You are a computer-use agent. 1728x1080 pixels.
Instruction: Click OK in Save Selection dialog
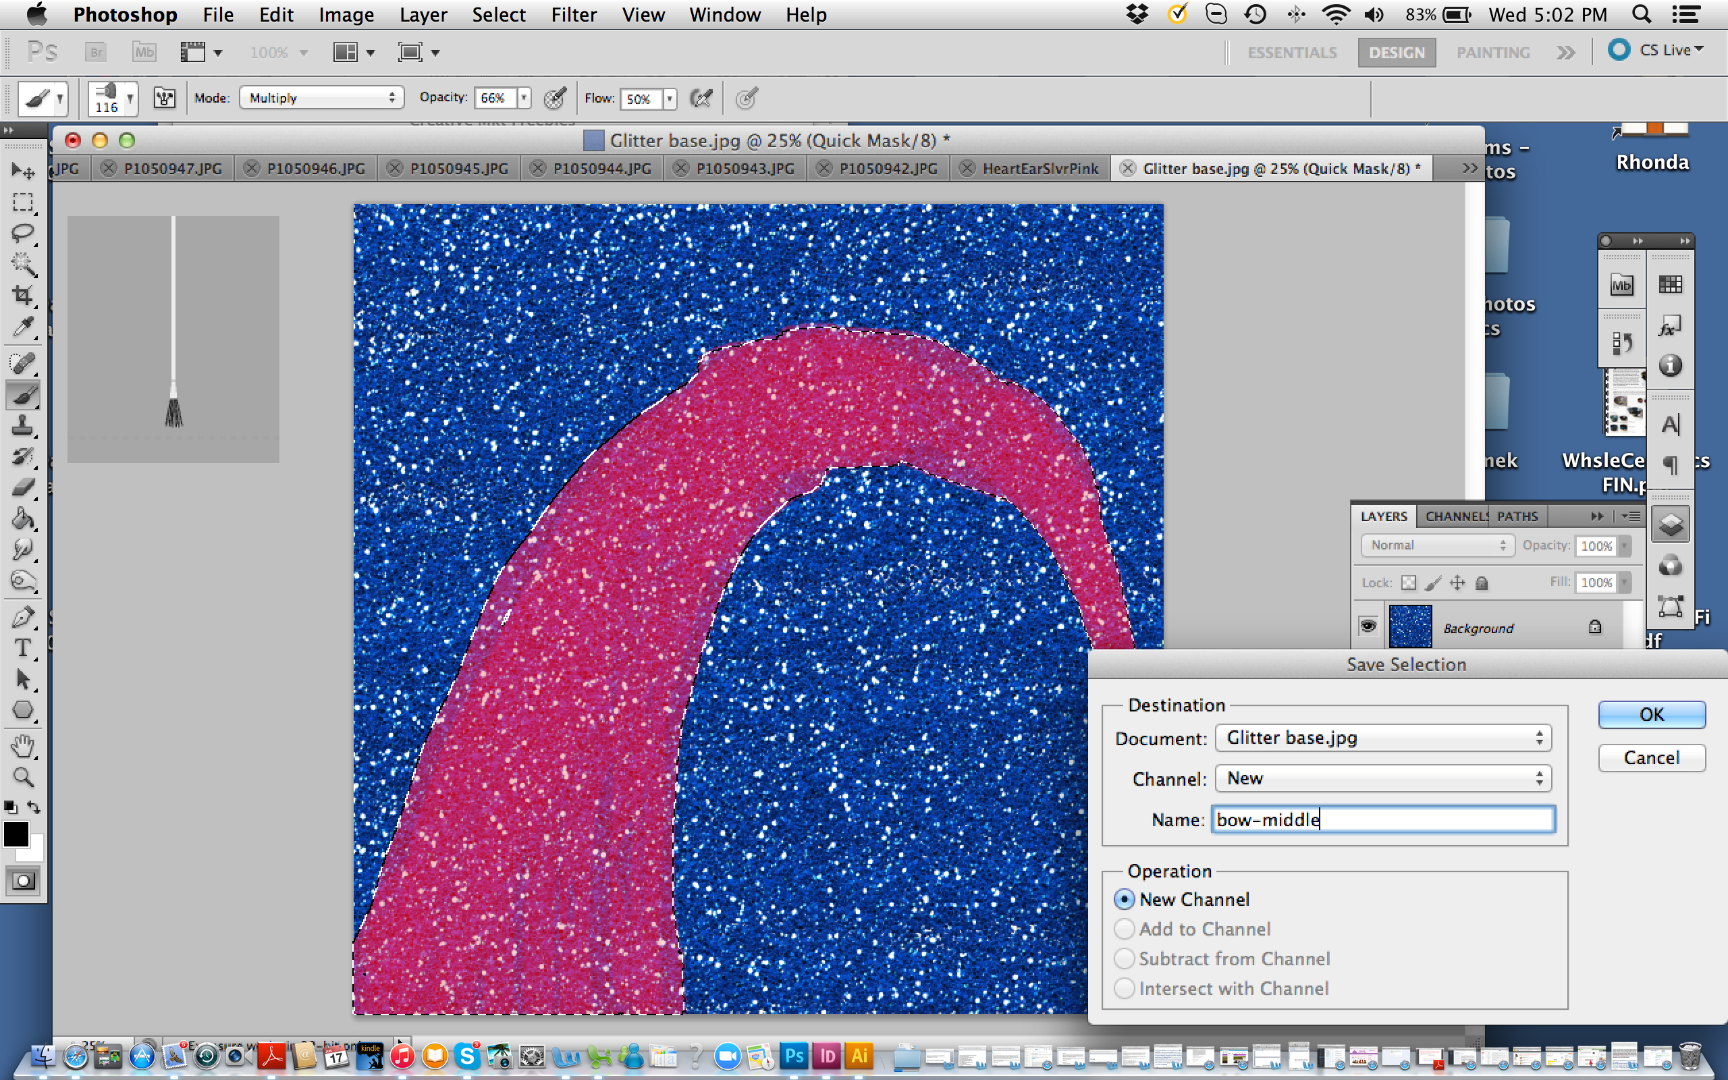pos(1651,714)
